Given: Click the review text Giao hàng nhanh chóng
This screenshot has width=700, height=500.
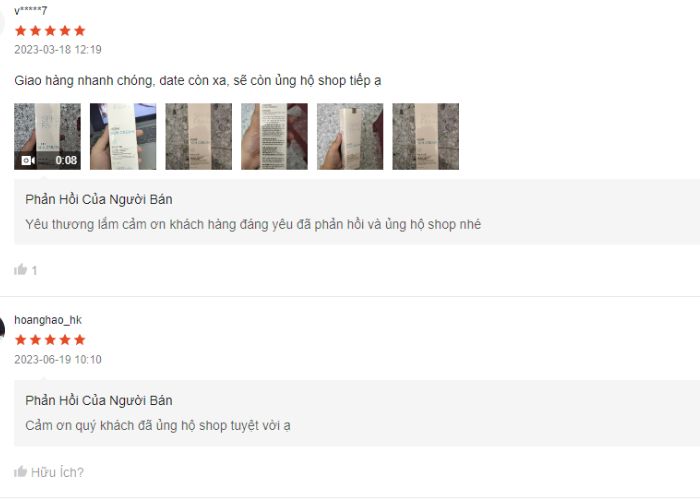Looking at the screenshot, I should [x=198, y=81].
